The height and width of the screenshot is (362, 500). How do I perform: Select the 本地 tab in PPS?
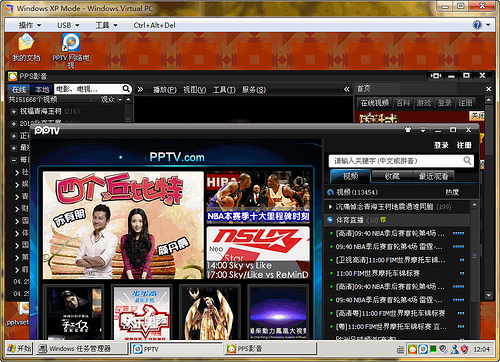(x=42, y=89)
